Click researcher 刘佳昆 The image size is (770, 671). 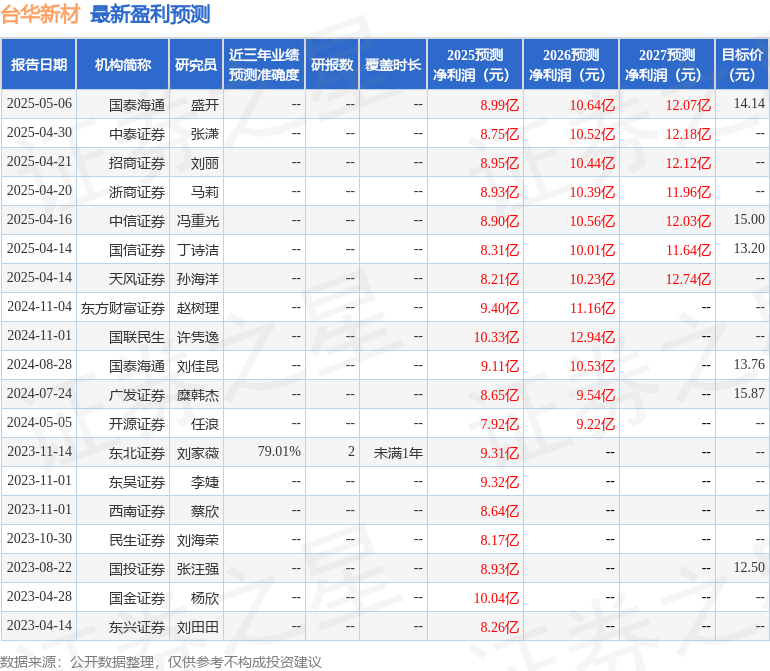[x=198, y=365]
